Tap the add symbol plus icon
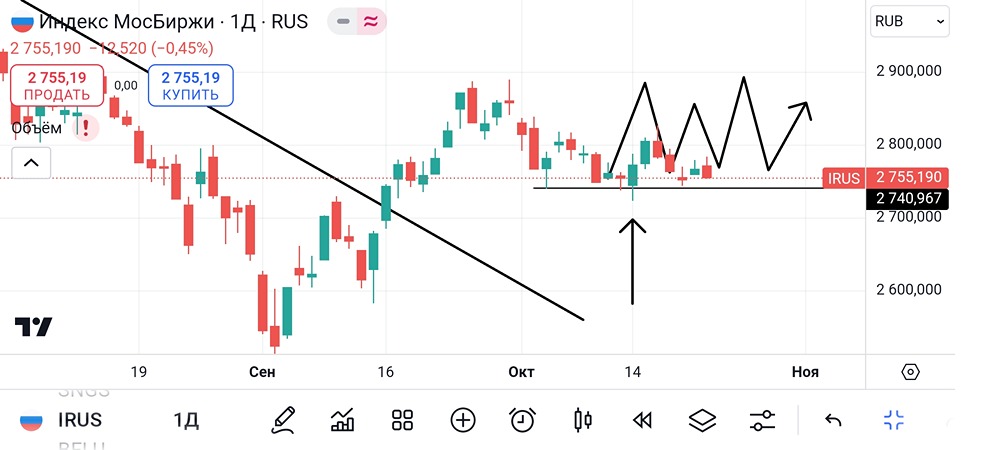The height and width of the screenshot is (450, 1000). [x=462, y=420]
